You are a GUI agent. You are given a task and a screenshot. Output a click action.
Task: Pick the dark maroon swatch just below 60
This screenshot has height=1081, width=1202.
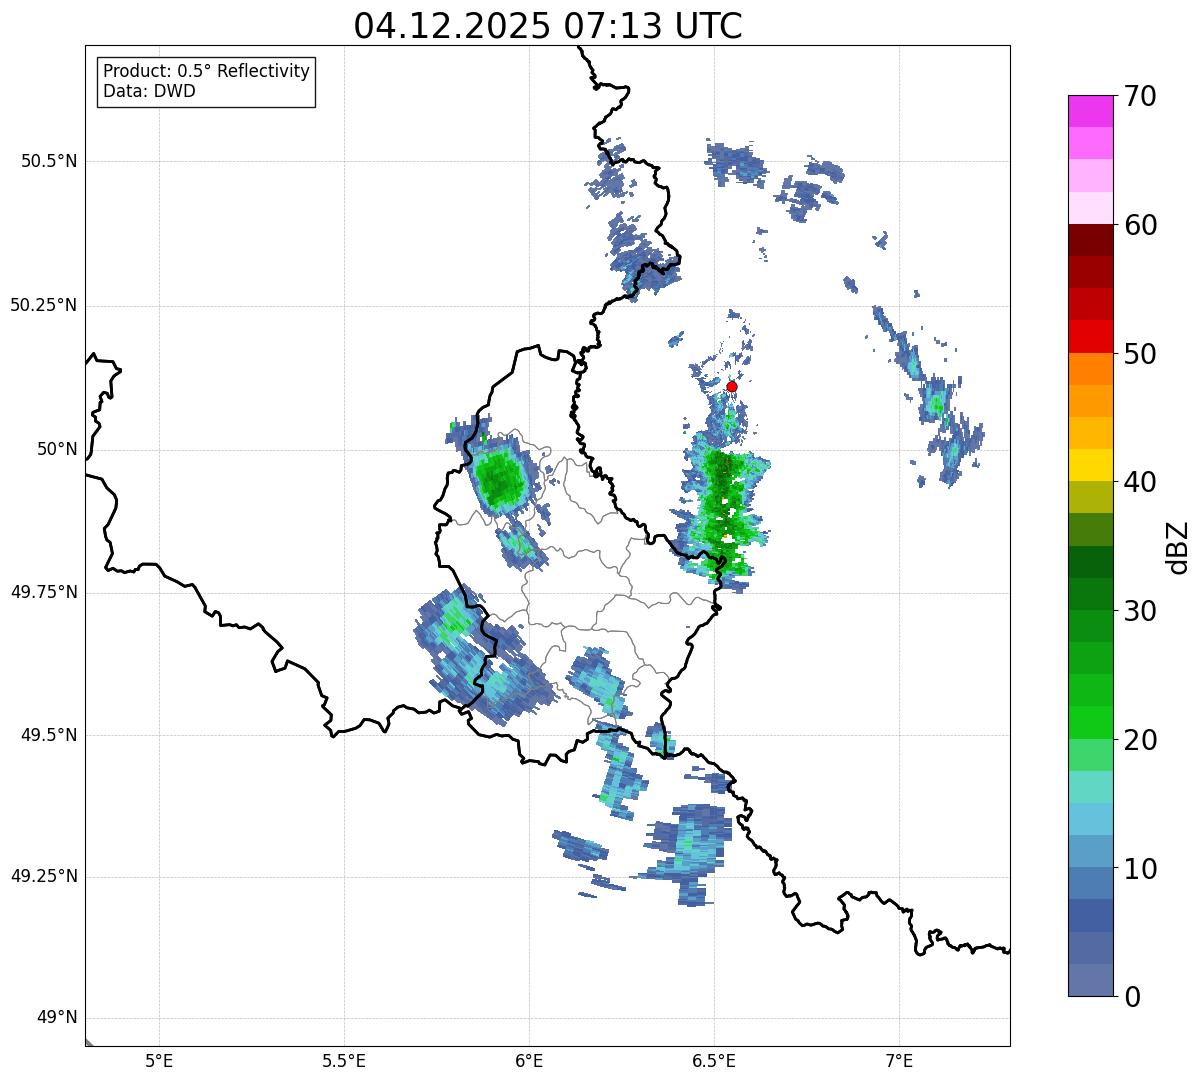pyautogui.click(x=1091, y=240)
